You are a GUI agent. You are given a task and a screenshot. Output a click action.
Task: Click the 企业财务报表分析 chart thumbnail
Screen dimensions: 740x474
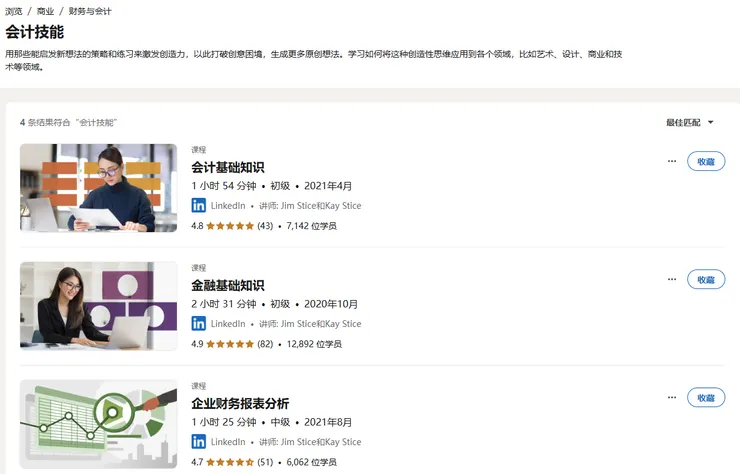98,424
